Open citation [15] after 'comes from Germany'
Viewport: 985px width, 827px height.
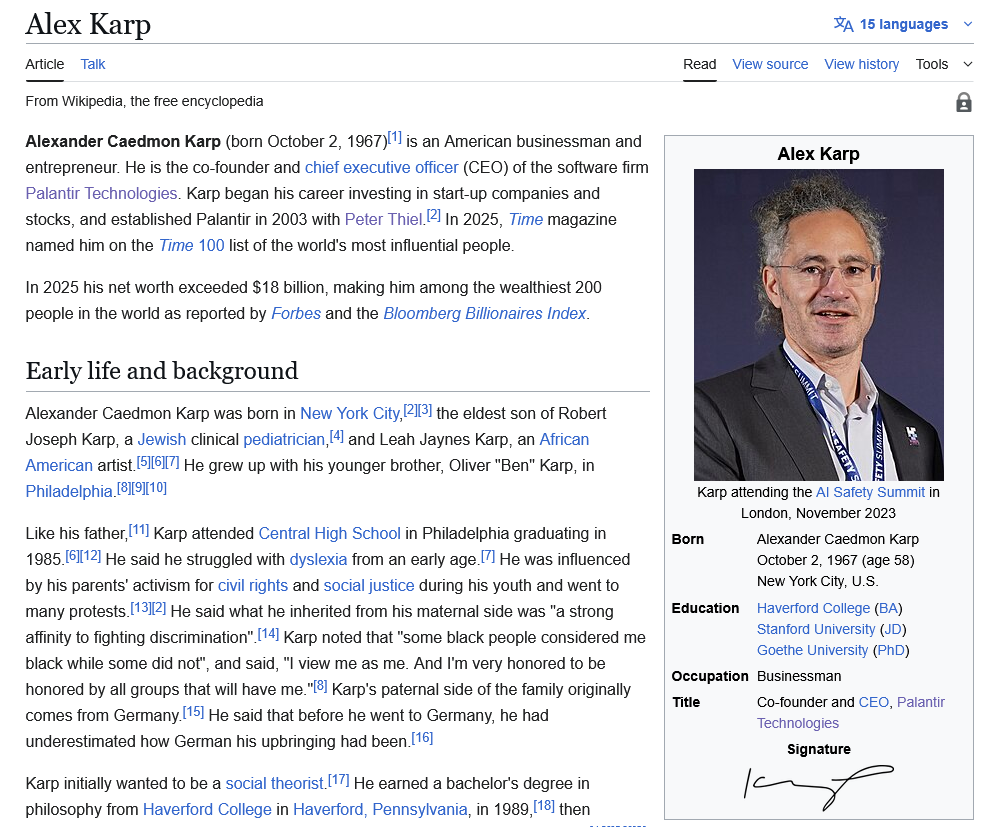(193, 711)
